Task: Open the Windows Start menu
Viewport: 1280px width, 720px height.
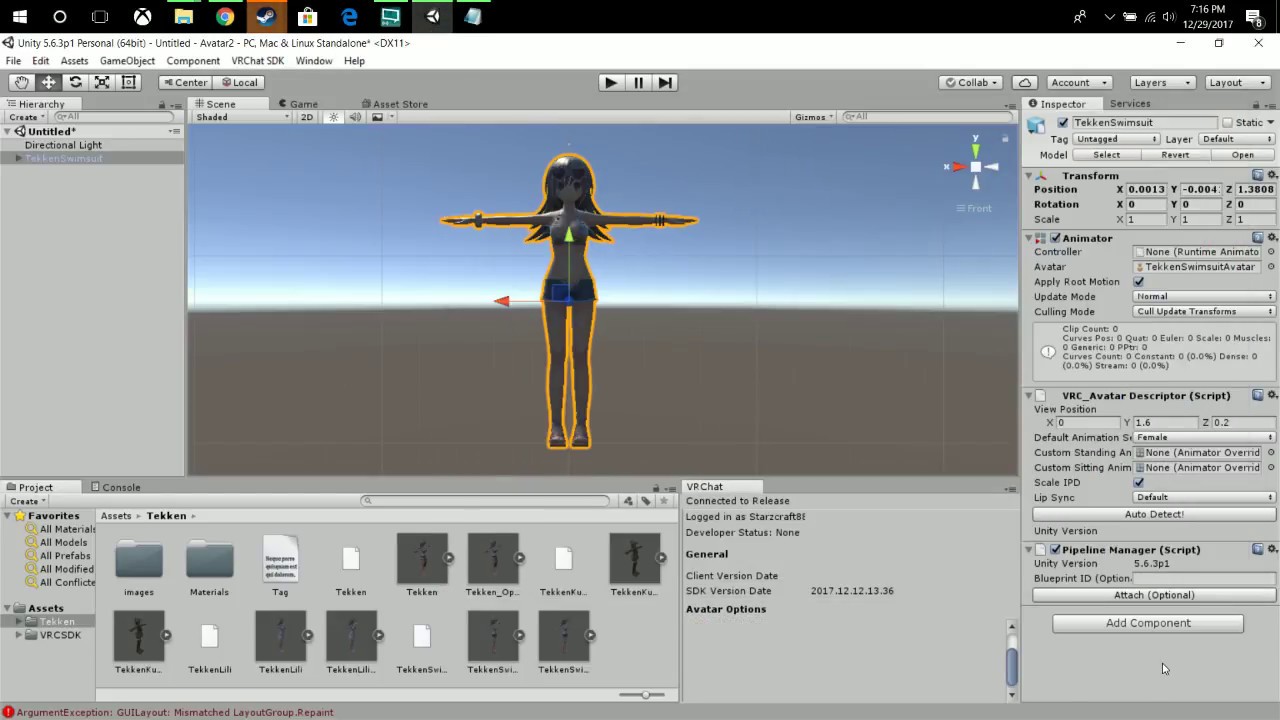Action: 20,16
